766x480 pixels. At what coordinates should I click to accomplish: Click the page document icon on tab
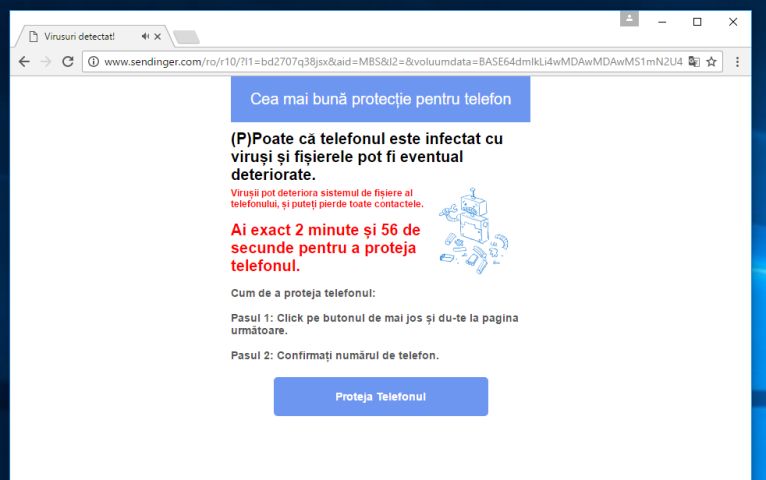click(x=33, y=36)
